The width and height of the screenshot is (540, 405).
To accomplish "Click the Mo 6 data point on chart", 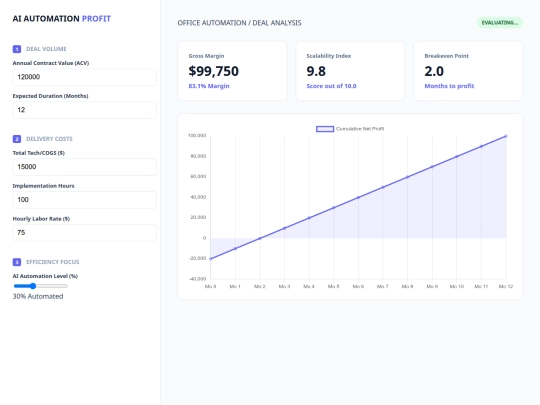I will point(358,197).
